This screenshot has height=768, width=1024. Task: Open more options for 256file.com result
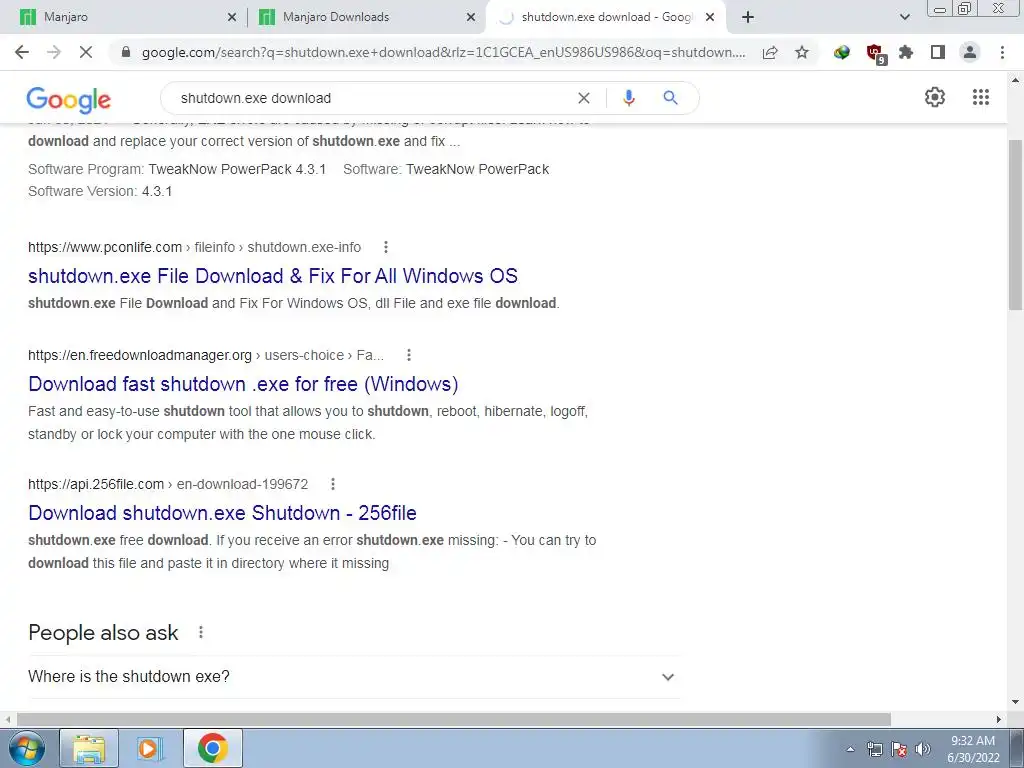[333, 484]
